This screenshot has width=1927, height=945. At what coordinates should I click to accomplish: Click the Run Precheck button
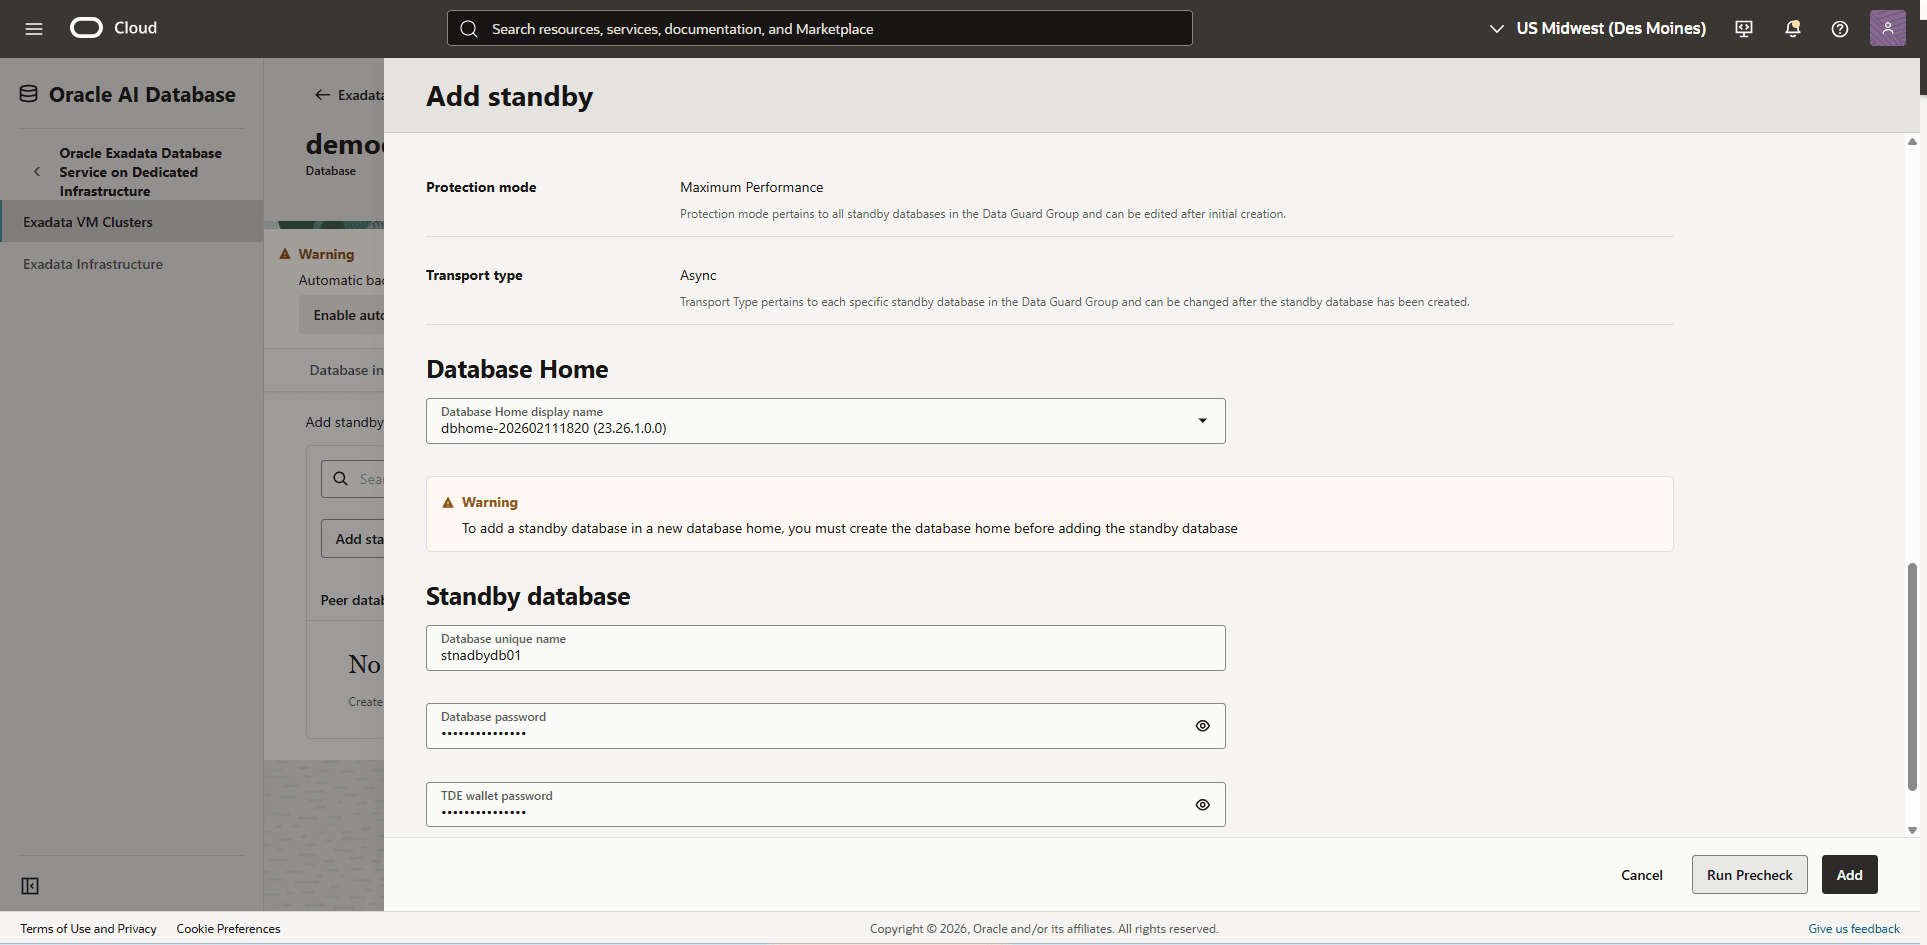pyautogui.click(x=1748, y=874)
